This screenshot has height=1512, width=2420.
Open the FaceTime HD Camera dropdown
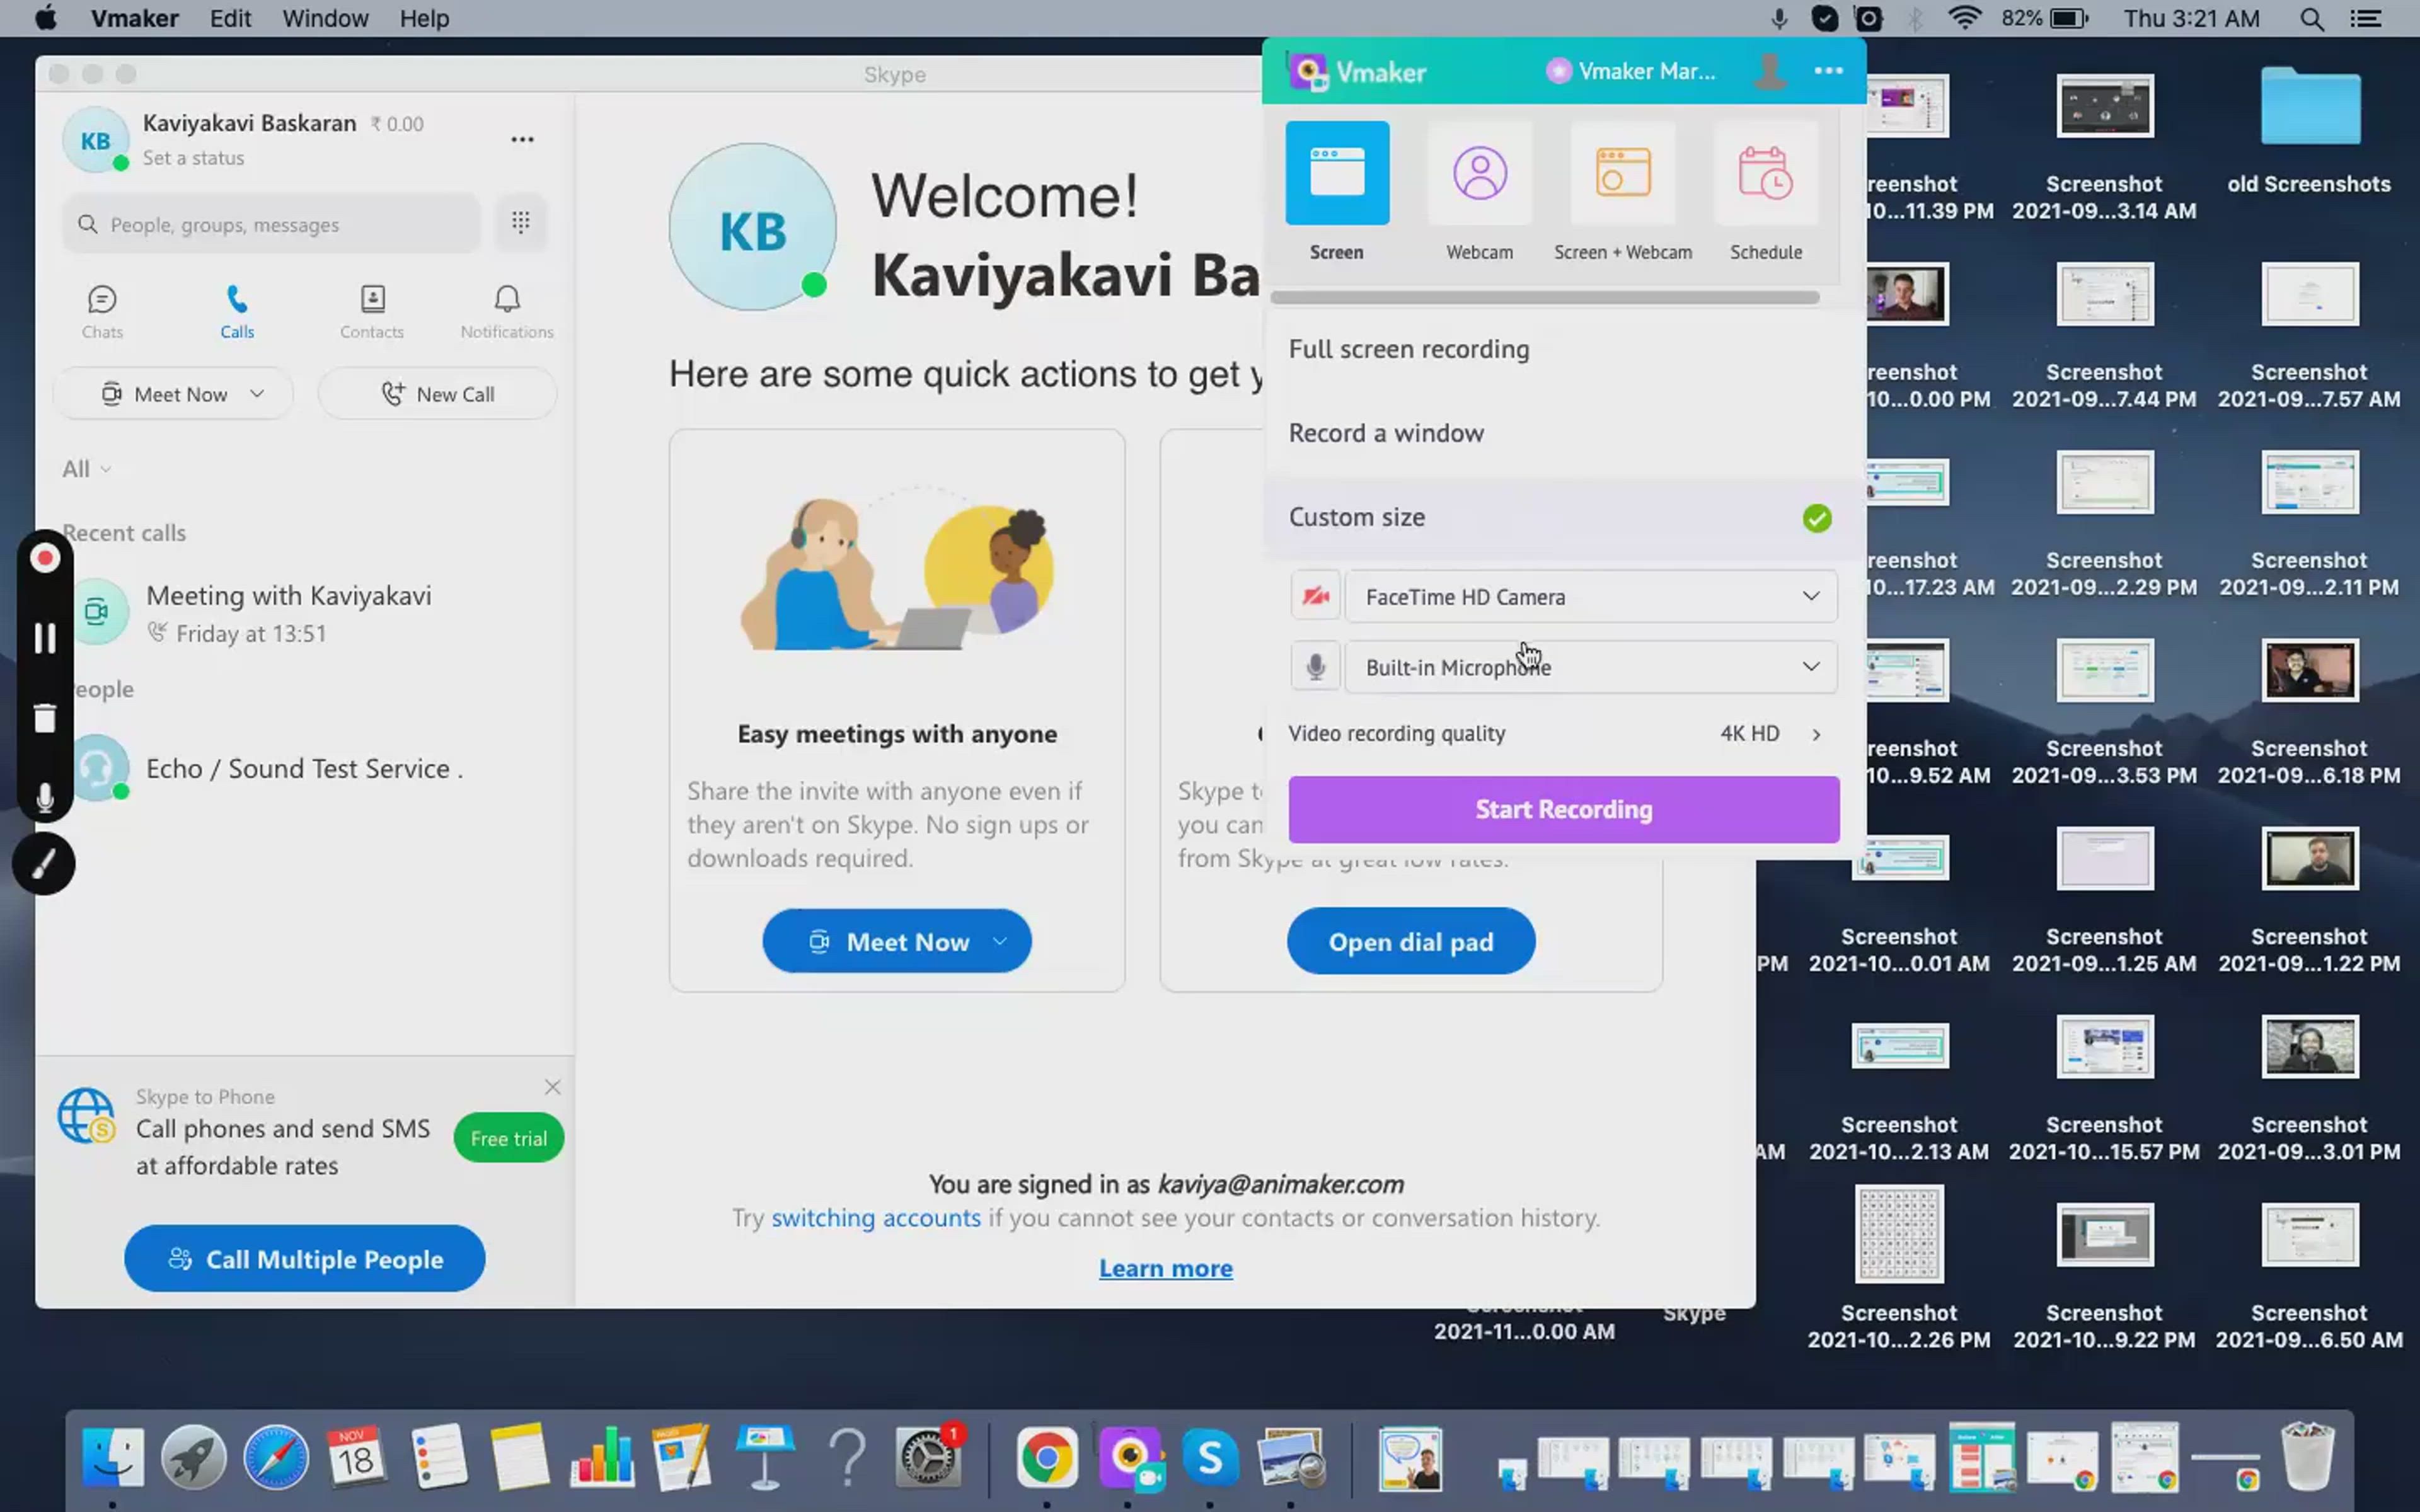tap(1591, 597)
